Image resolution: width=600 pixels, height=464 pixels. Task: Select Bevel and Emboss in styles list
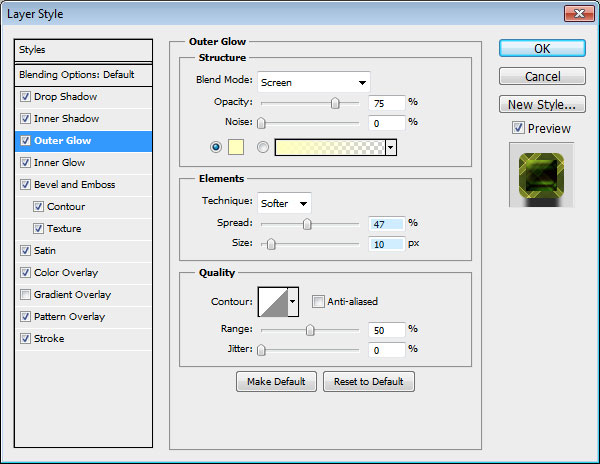click(75, 185)
